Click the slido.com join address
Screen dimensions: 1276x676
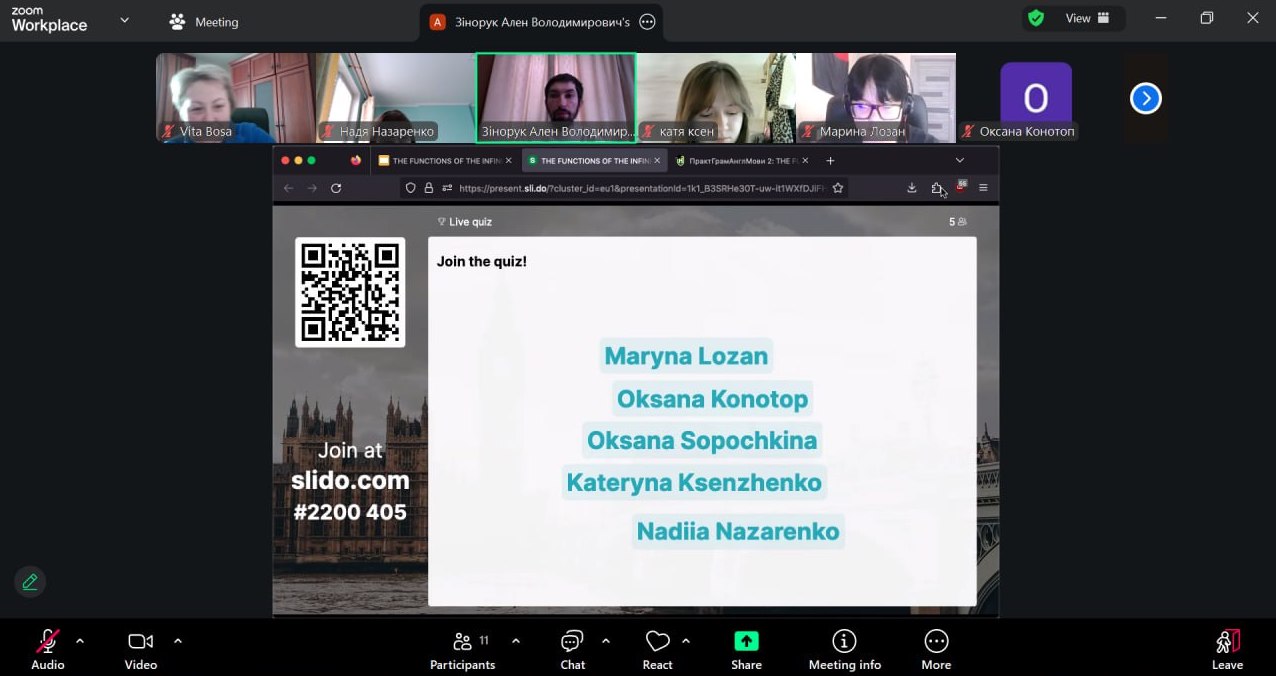tap(350, 481)
